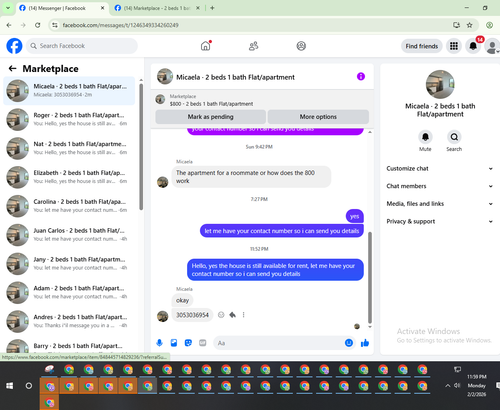This screenshot has width=500, height=410.
Task: Open conversation information purple icon
Action: (361, 76)
